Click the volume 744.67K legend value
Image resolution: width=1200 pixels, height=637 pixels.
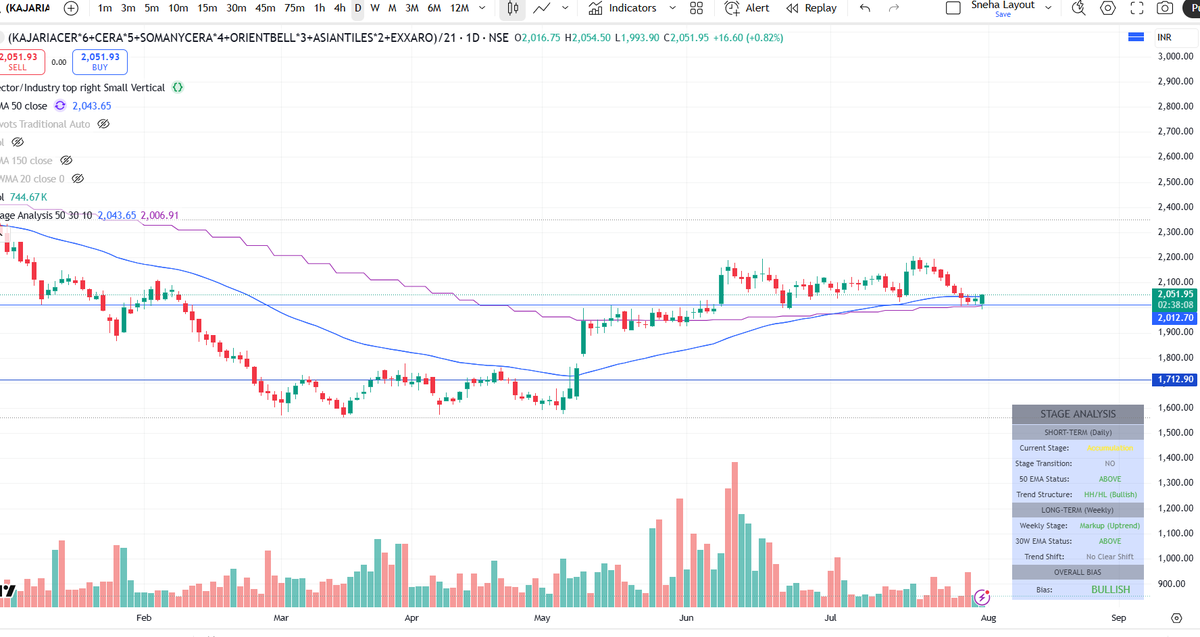[30, 197]
